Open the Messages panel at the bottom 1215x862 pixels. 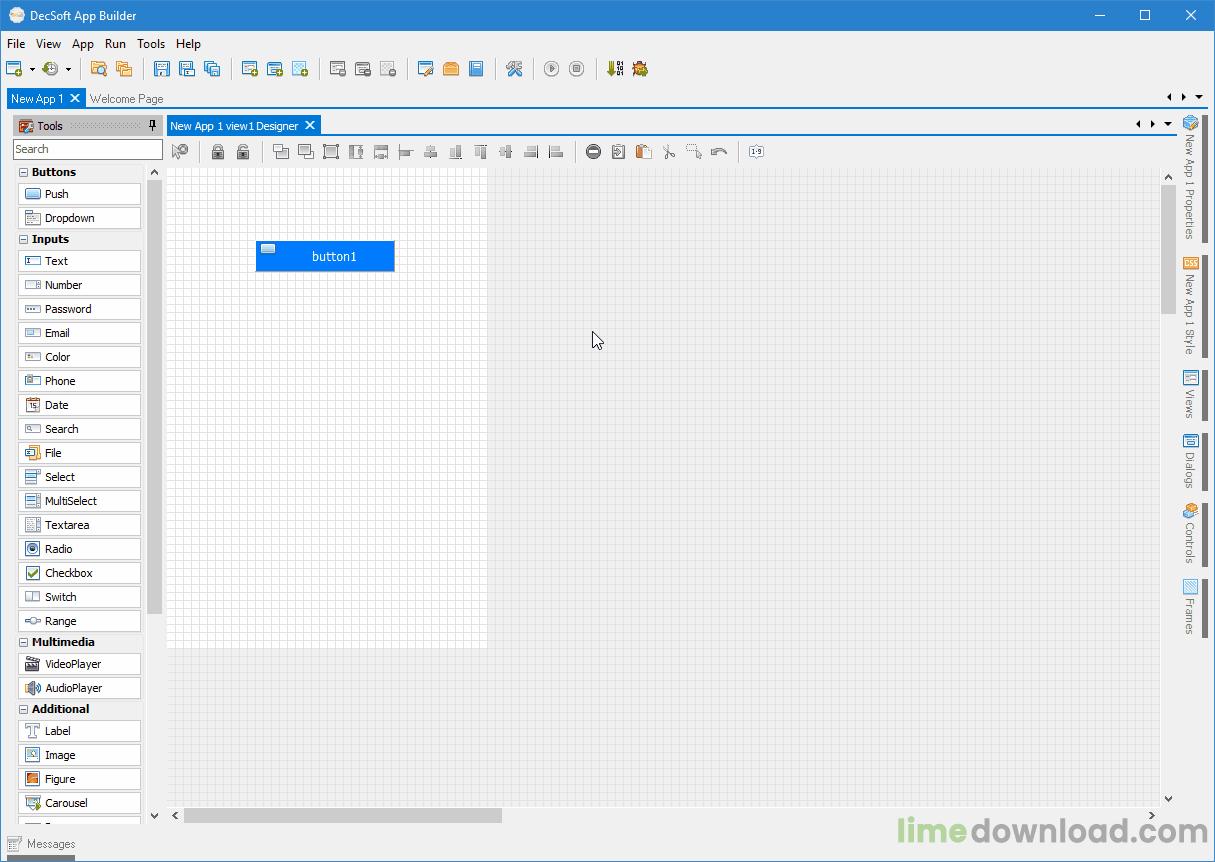click(x=42, y=844)
